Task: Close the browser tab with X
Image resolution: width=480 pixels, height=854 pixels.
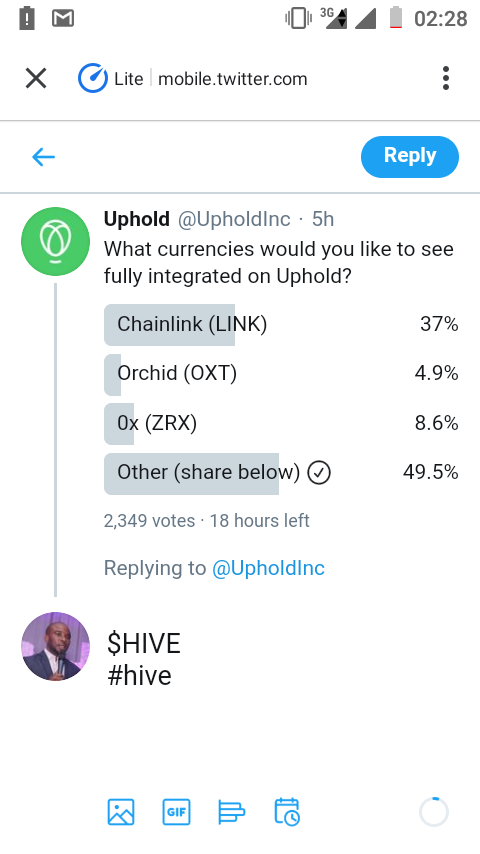Action: pyautogui.click(x=36, y=78)
